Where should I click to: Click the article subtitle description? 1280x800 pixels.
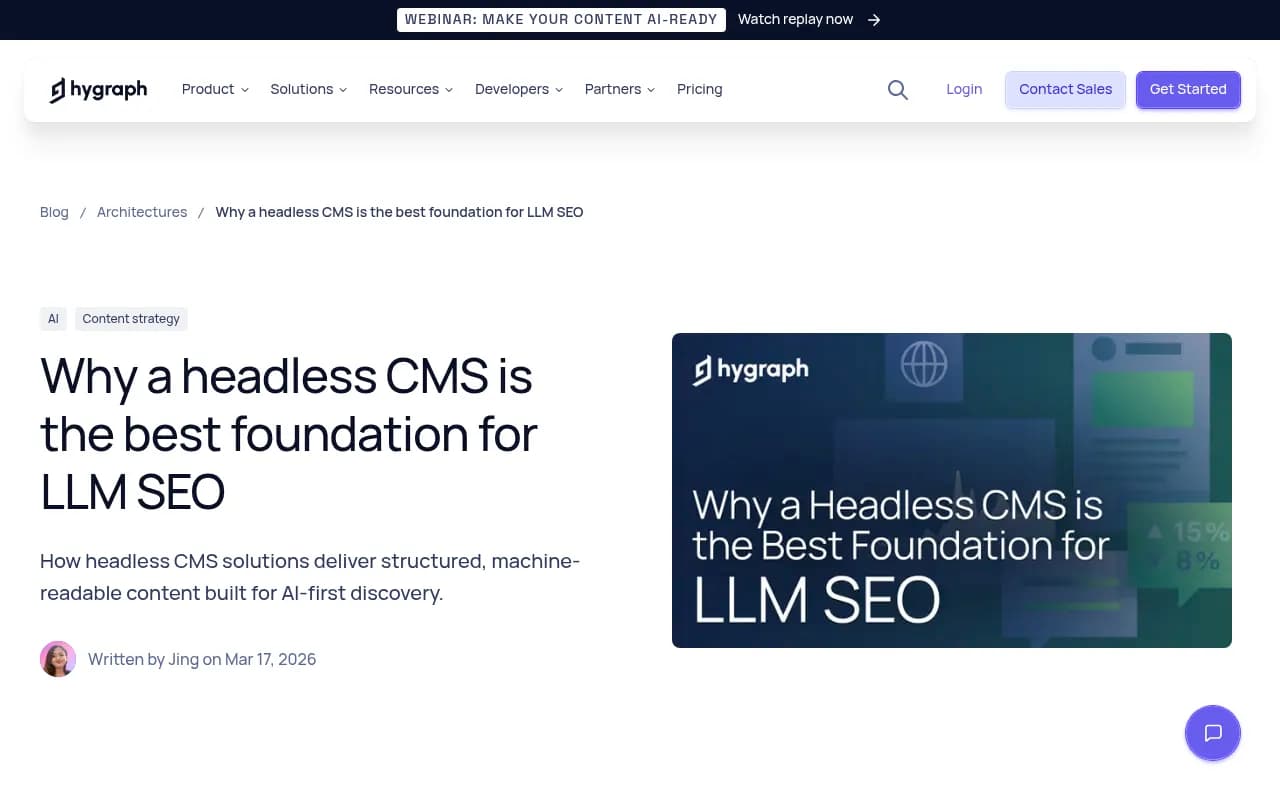pyautogui.click(x=310, y=577)
